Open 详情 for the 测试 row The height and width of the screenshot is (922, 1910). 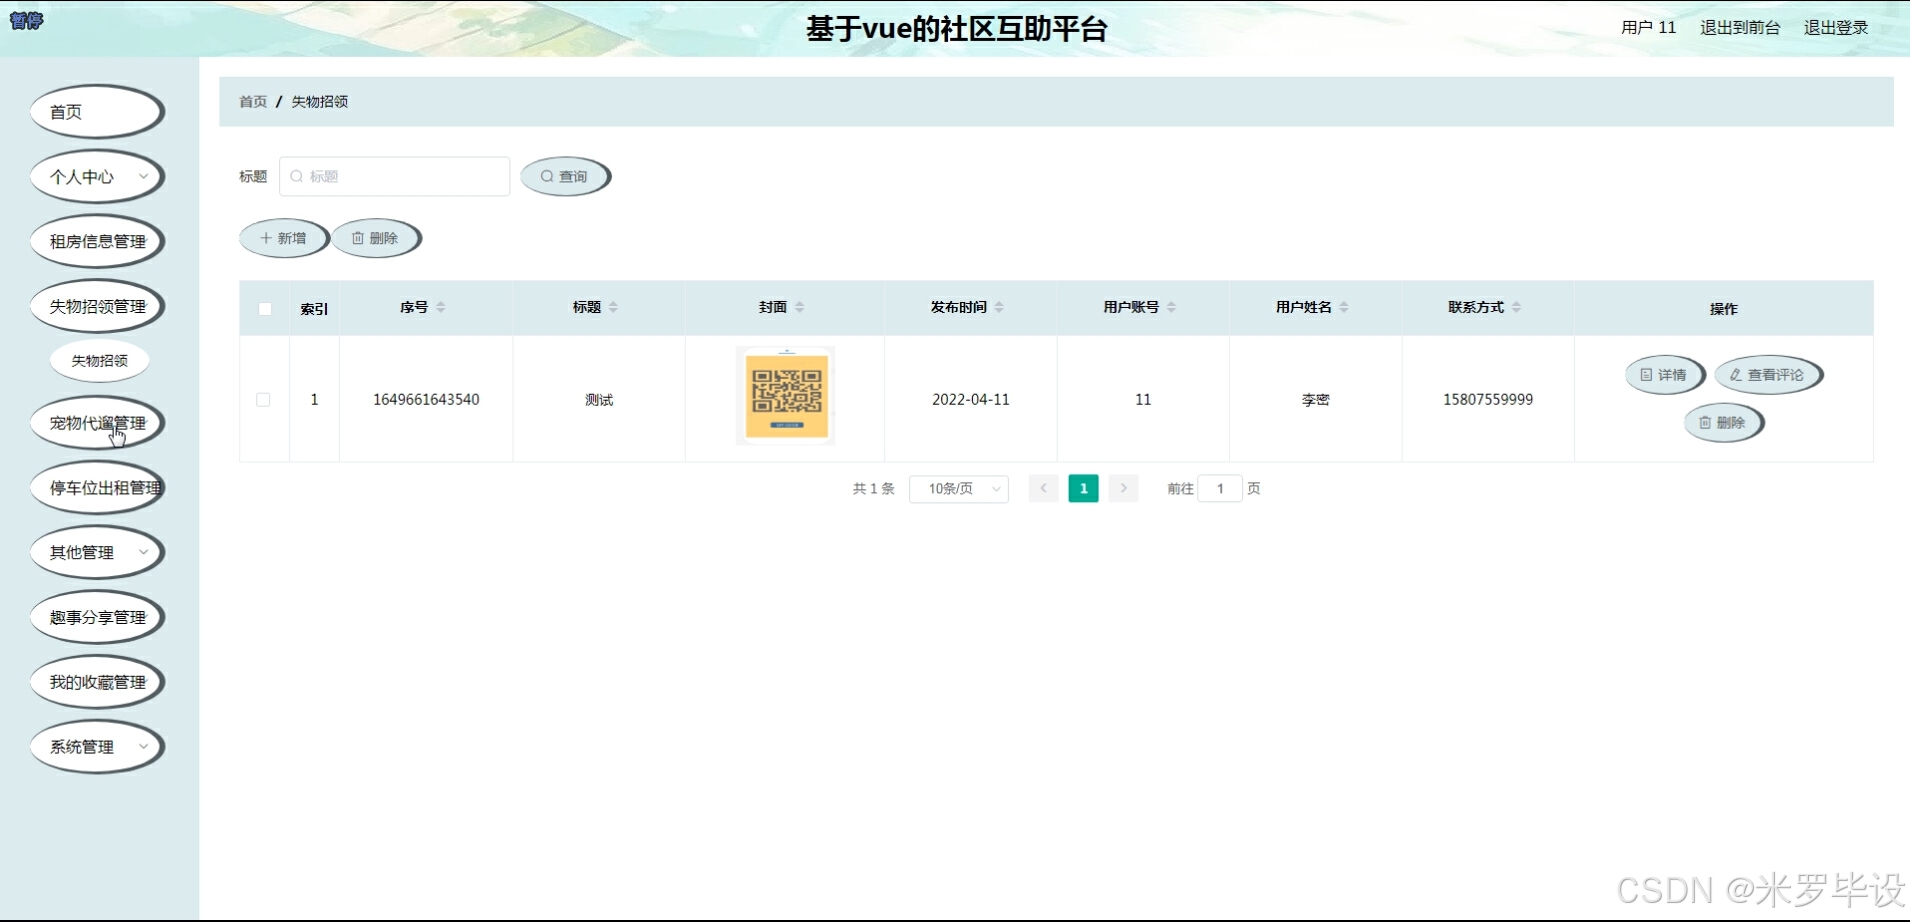(x=1664, y=375)
